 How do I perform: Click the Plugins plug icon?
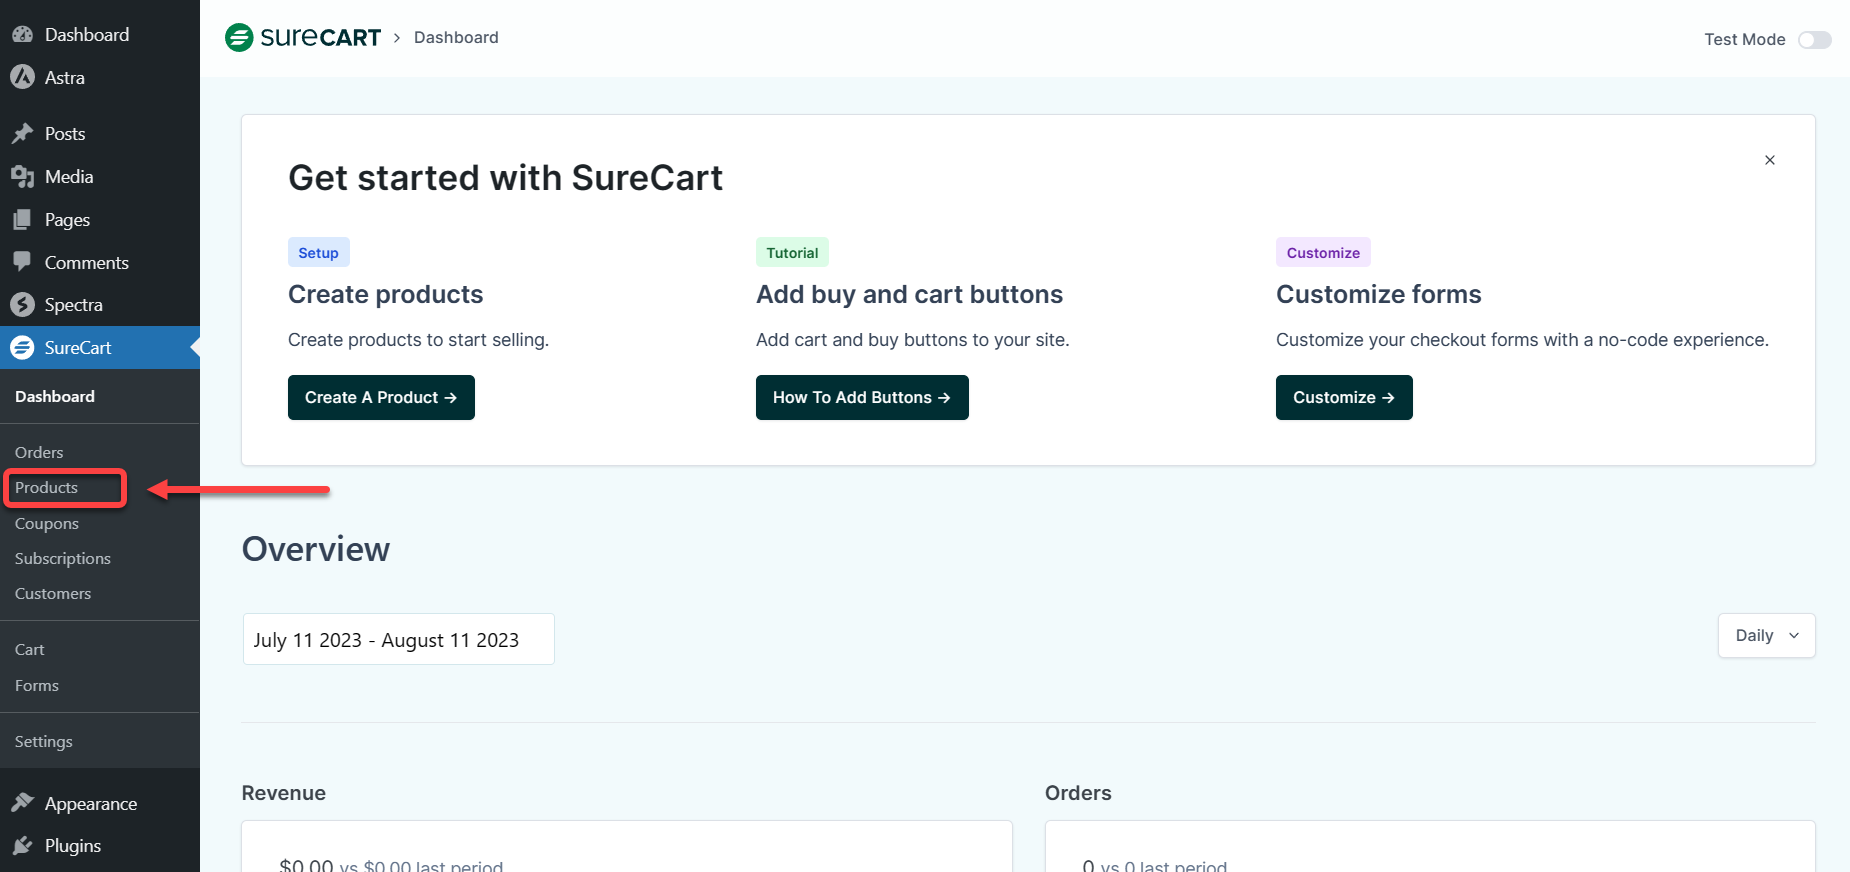(22, 846)
